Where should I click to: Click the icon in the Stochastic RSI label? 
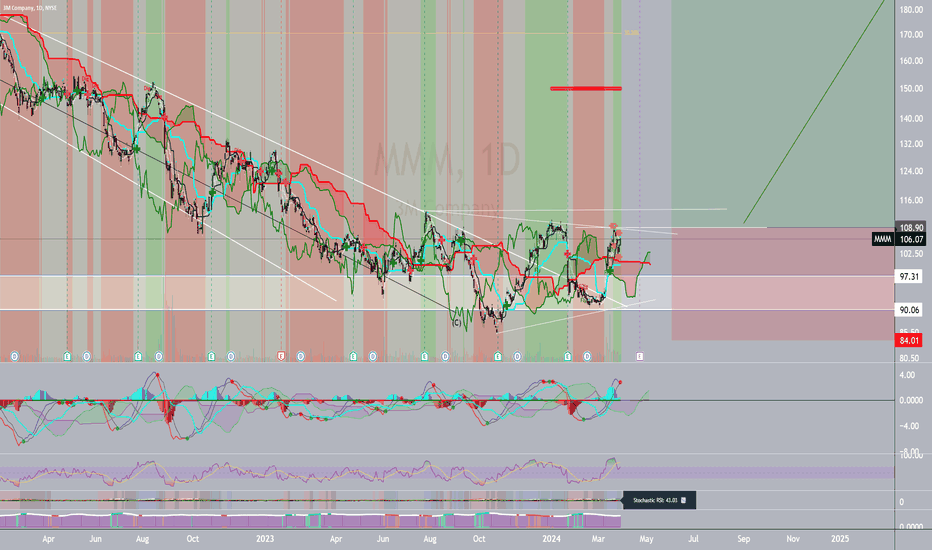pos(684,500)
